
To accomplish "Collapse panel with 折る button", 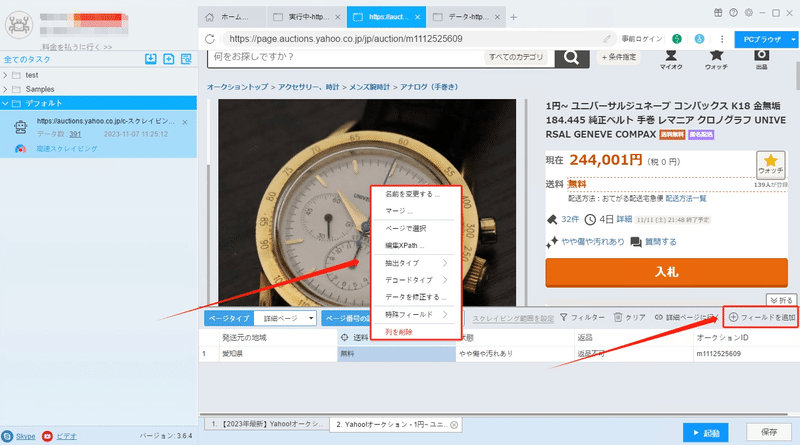I will coord(781,300).
